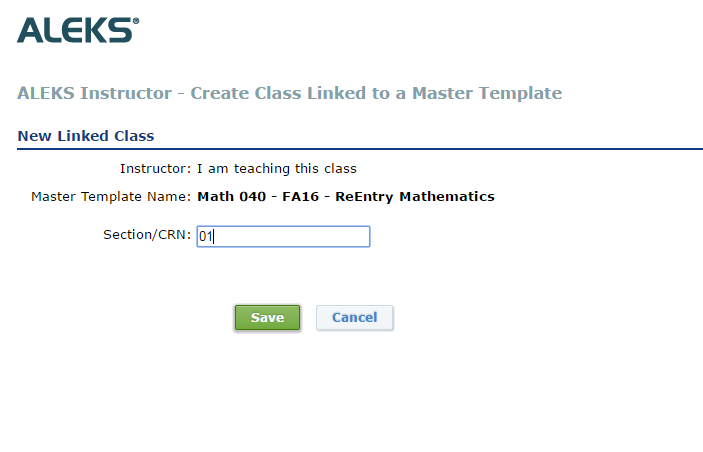Screen dimensions: 703x452
Task: Select the Master Template Name label
Action: pos(111,196)
